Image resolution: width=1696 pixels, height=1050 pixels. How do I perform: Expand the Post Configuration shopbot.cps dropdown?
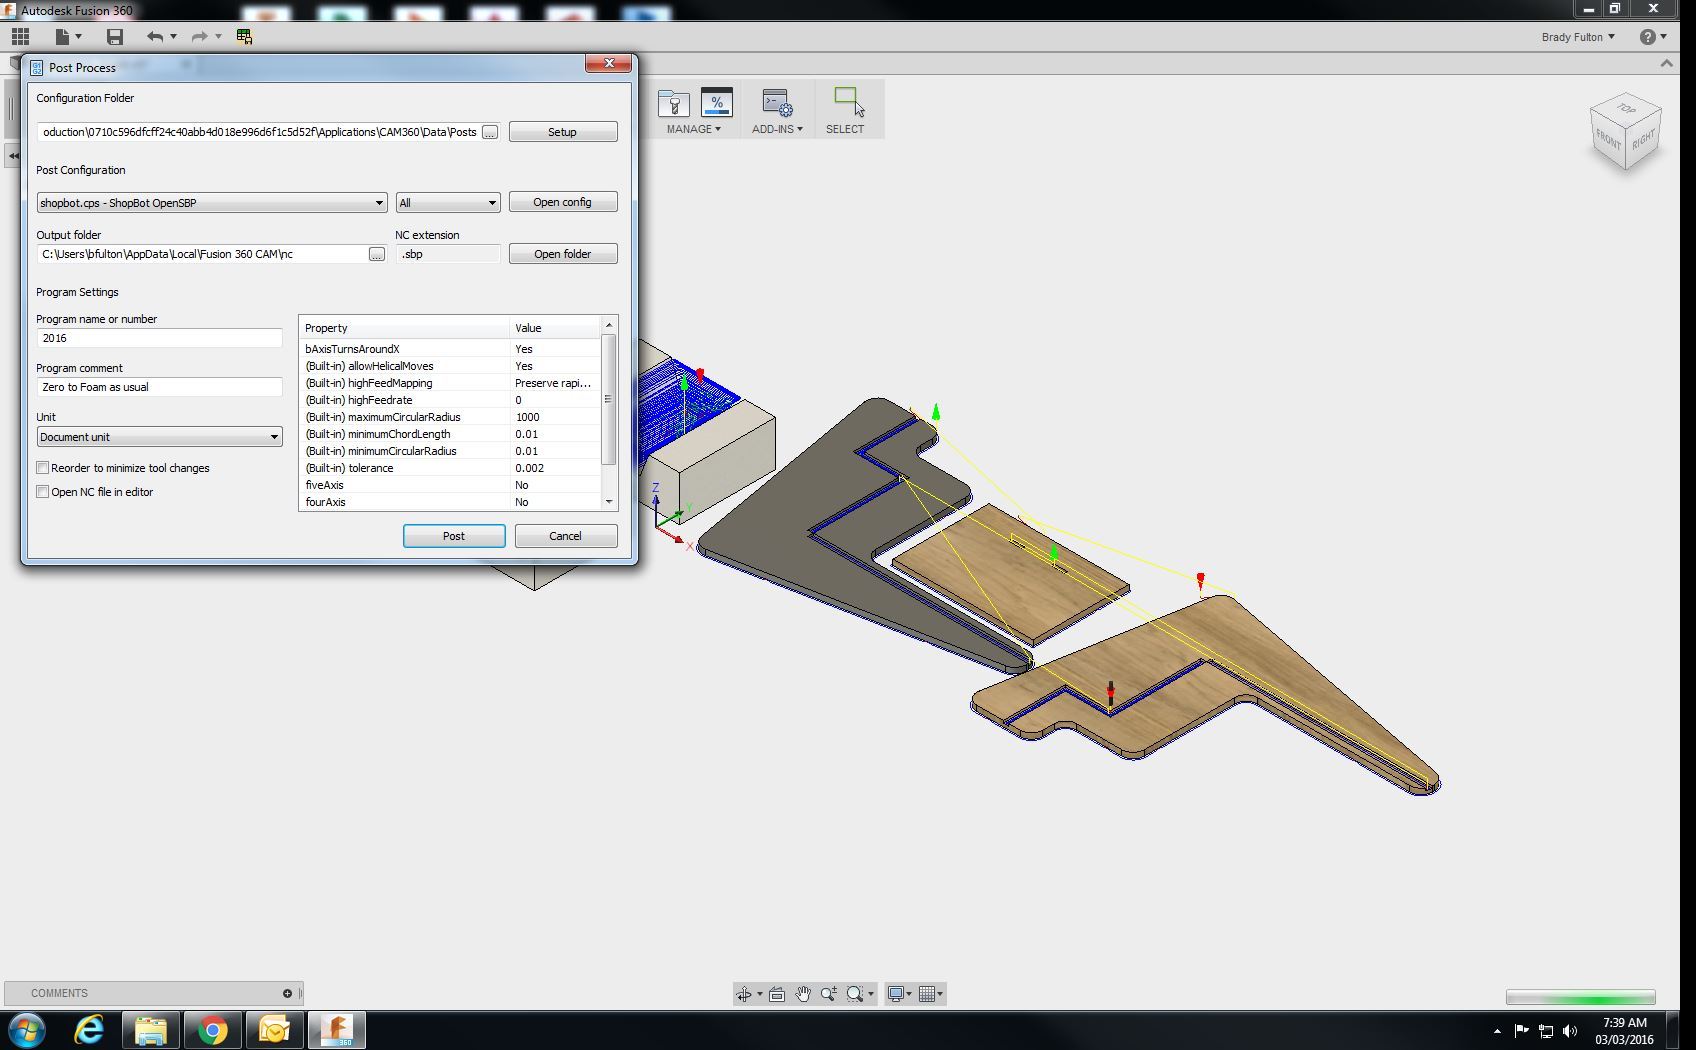point(212,203)
